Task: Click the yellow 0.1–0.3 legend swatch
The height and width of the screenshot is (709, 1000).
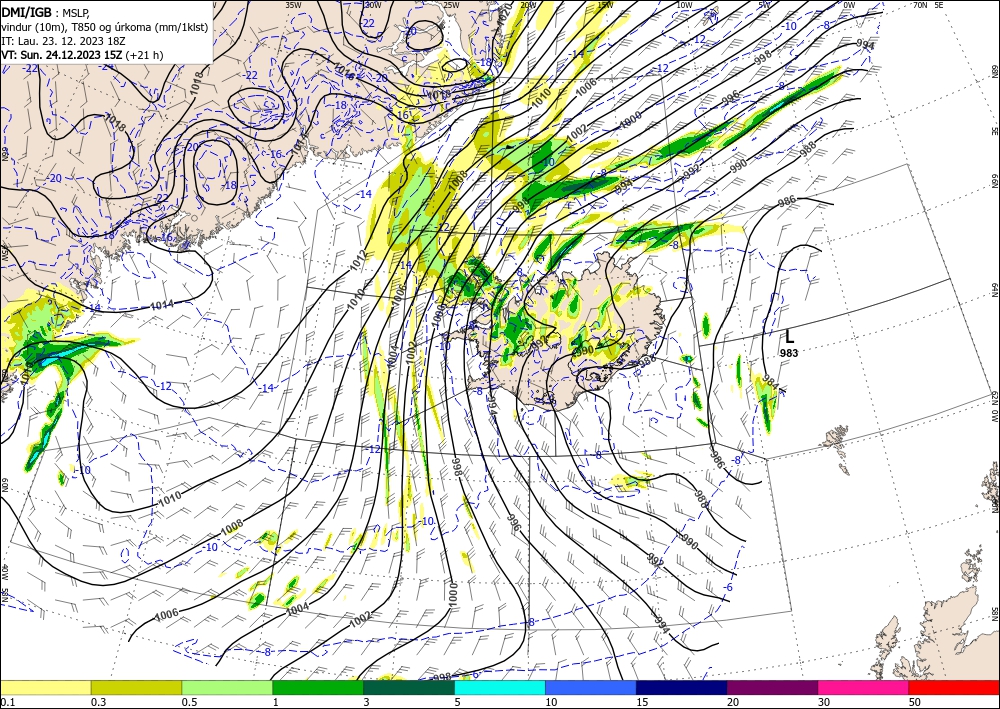Action: tap(45, 687)
